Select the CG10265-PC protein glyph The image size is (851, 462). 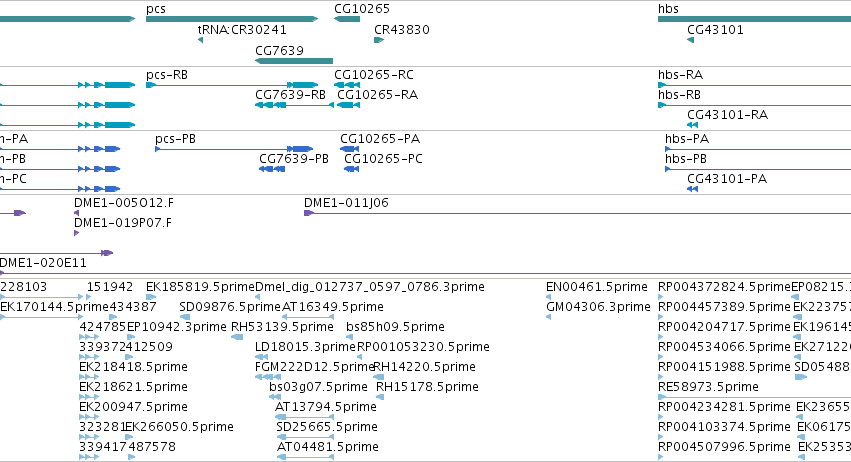click(x=351, y=169)
